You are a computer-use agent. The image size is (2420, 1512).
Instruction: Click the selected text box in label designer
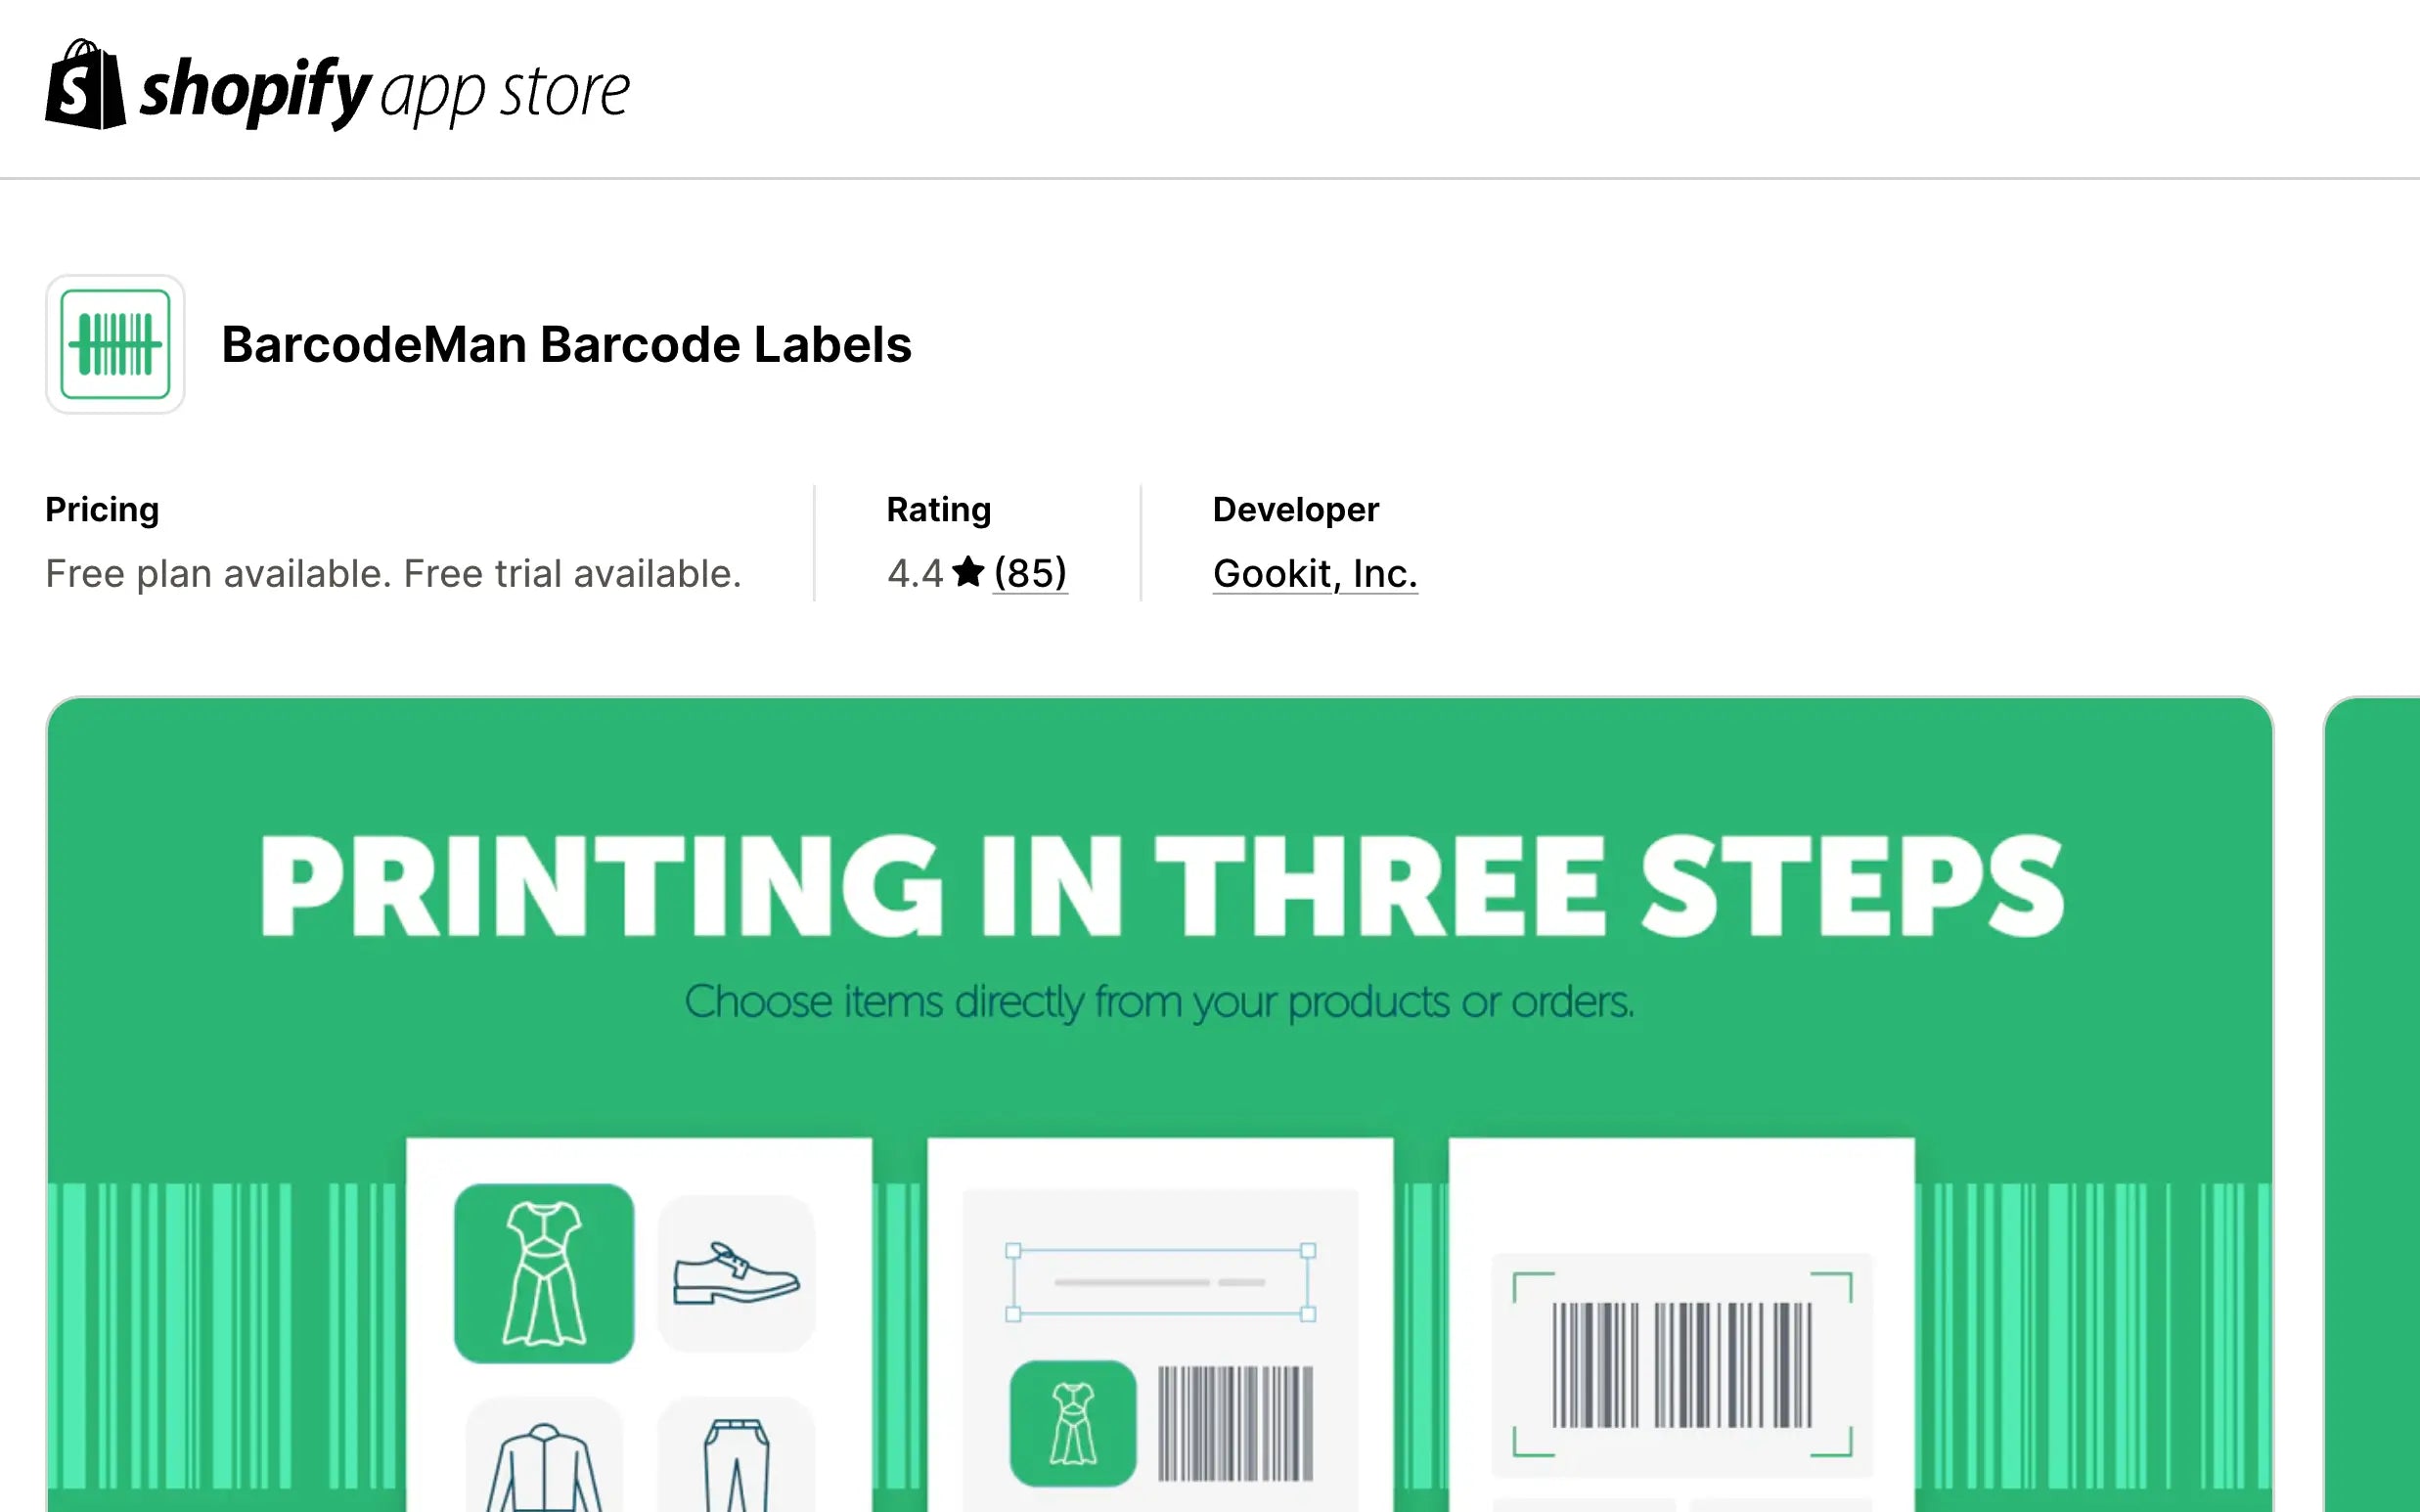coord(1160,1282)
